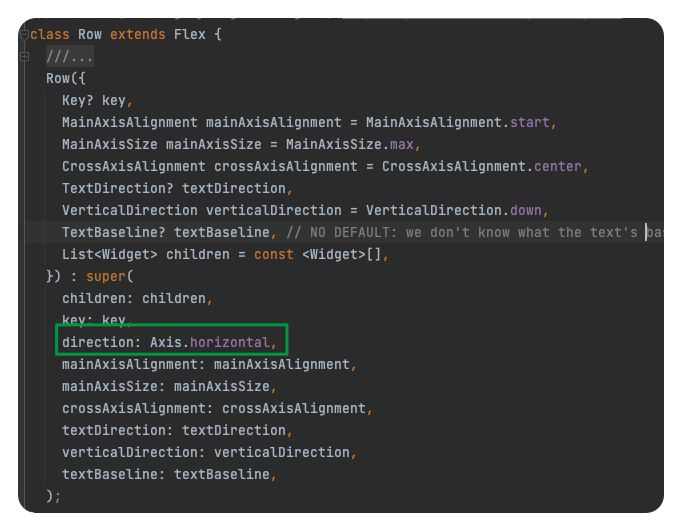
Task: Collapse the class Row fold marker
Action: point(24,34)
